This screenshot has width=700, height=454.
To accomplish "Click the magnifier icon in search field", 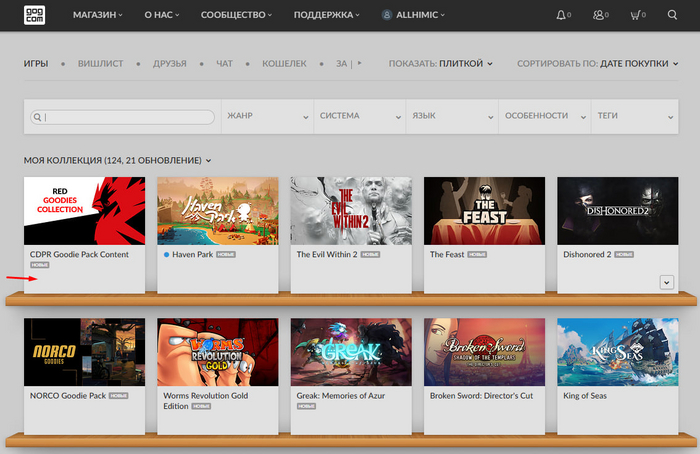I will [x=38, y=117].
